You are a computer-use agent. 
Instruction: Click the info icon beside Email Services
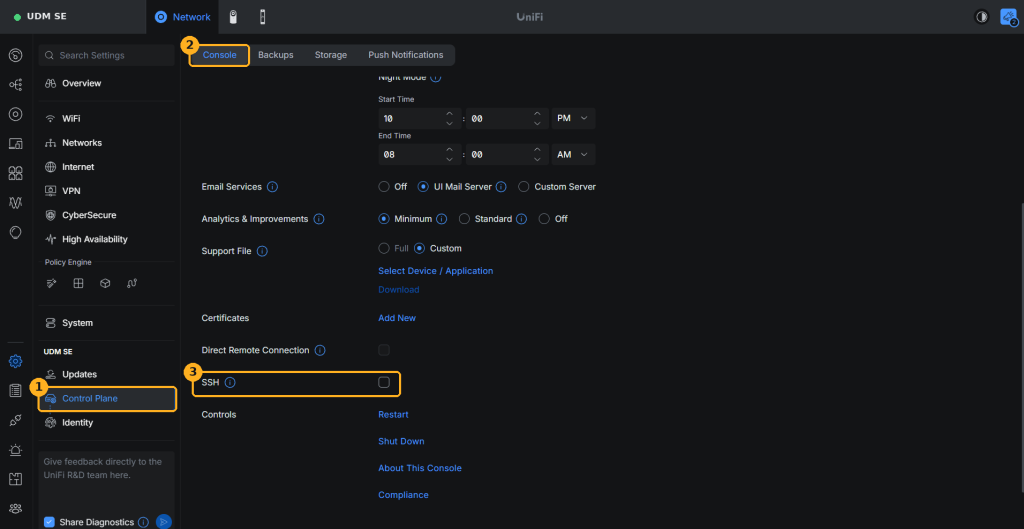(272, 187)
